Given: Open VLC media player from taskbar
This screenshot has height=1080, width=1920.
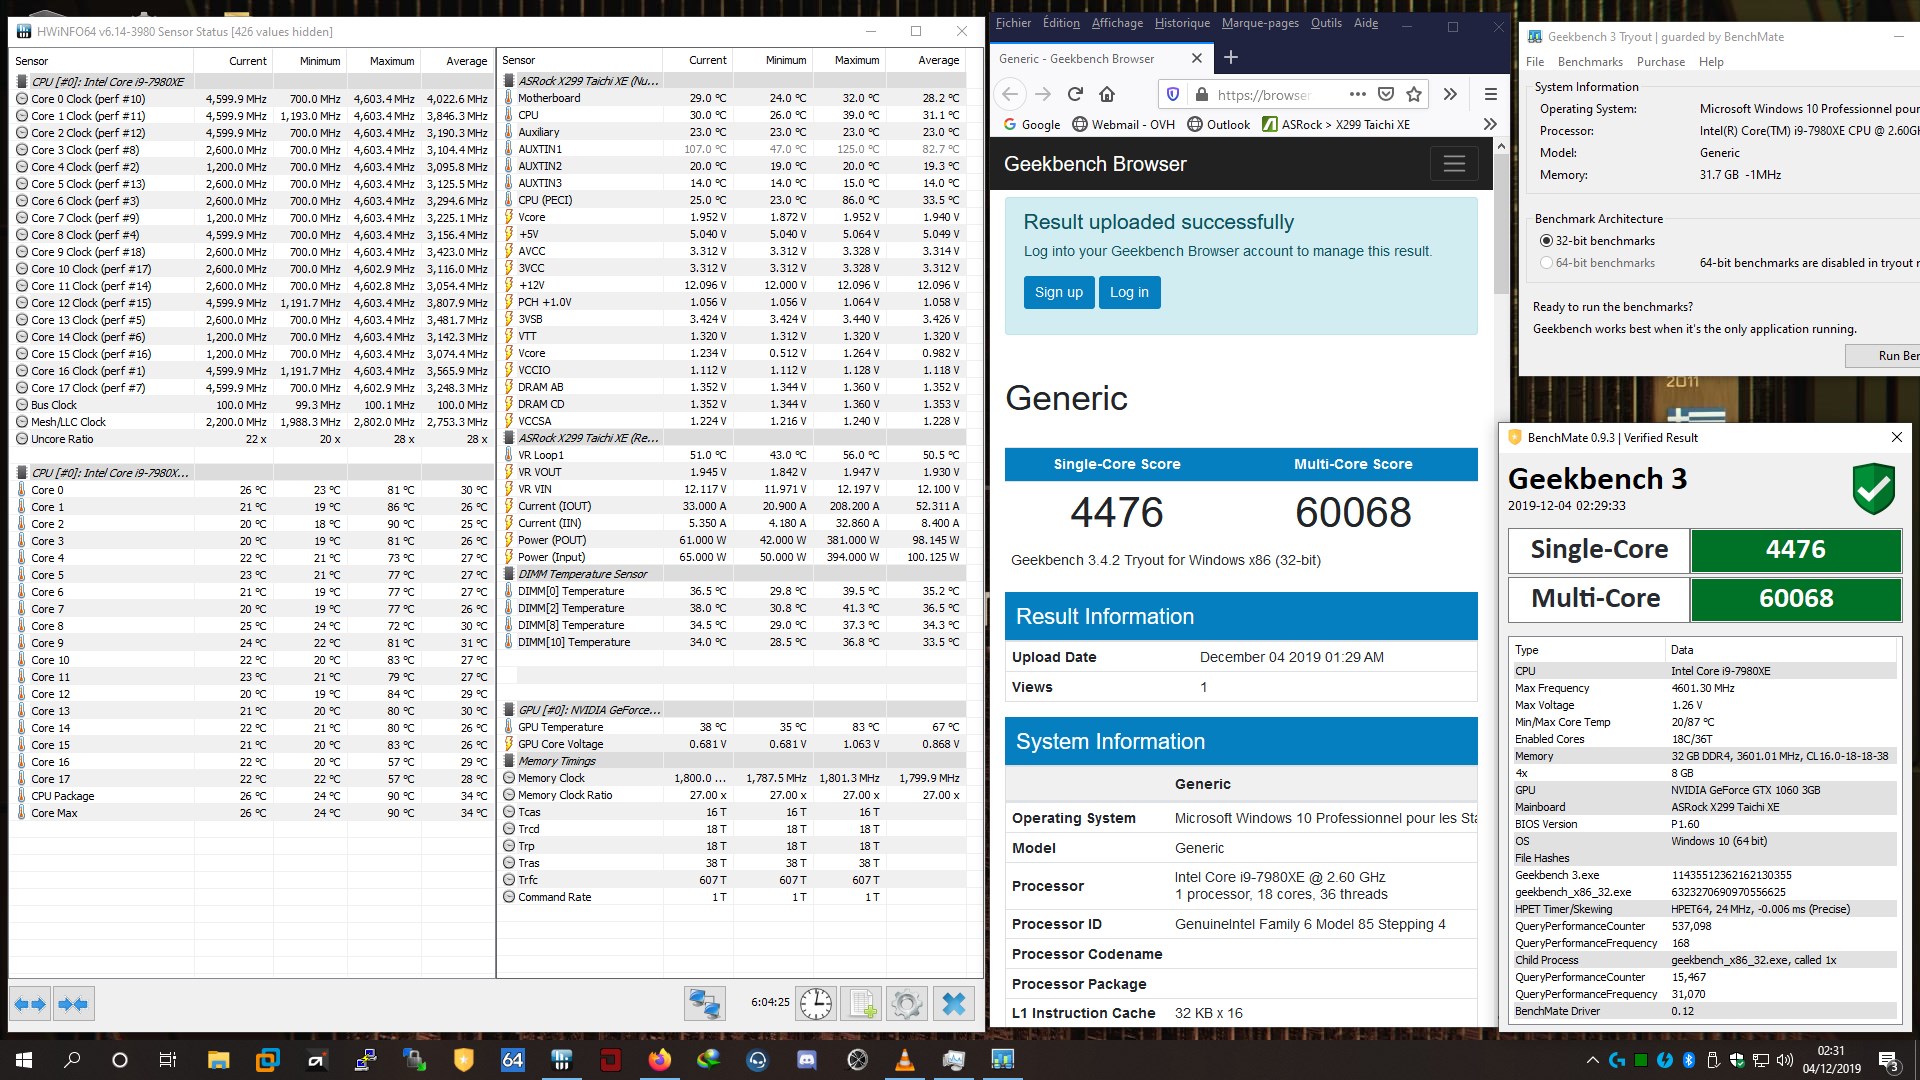Looking at the screenshot, I should tap(905, 1060).
